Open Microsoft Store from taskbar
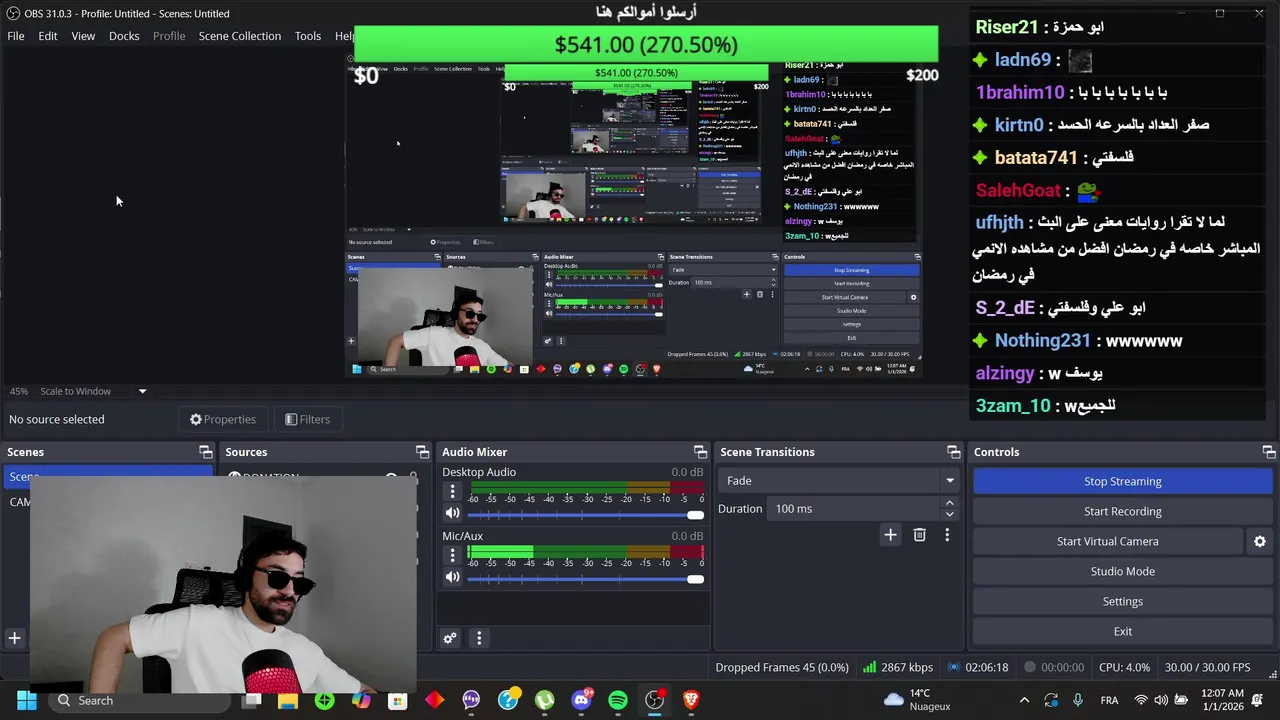Viewport: 1280px width, 720px height. point(397,700)
